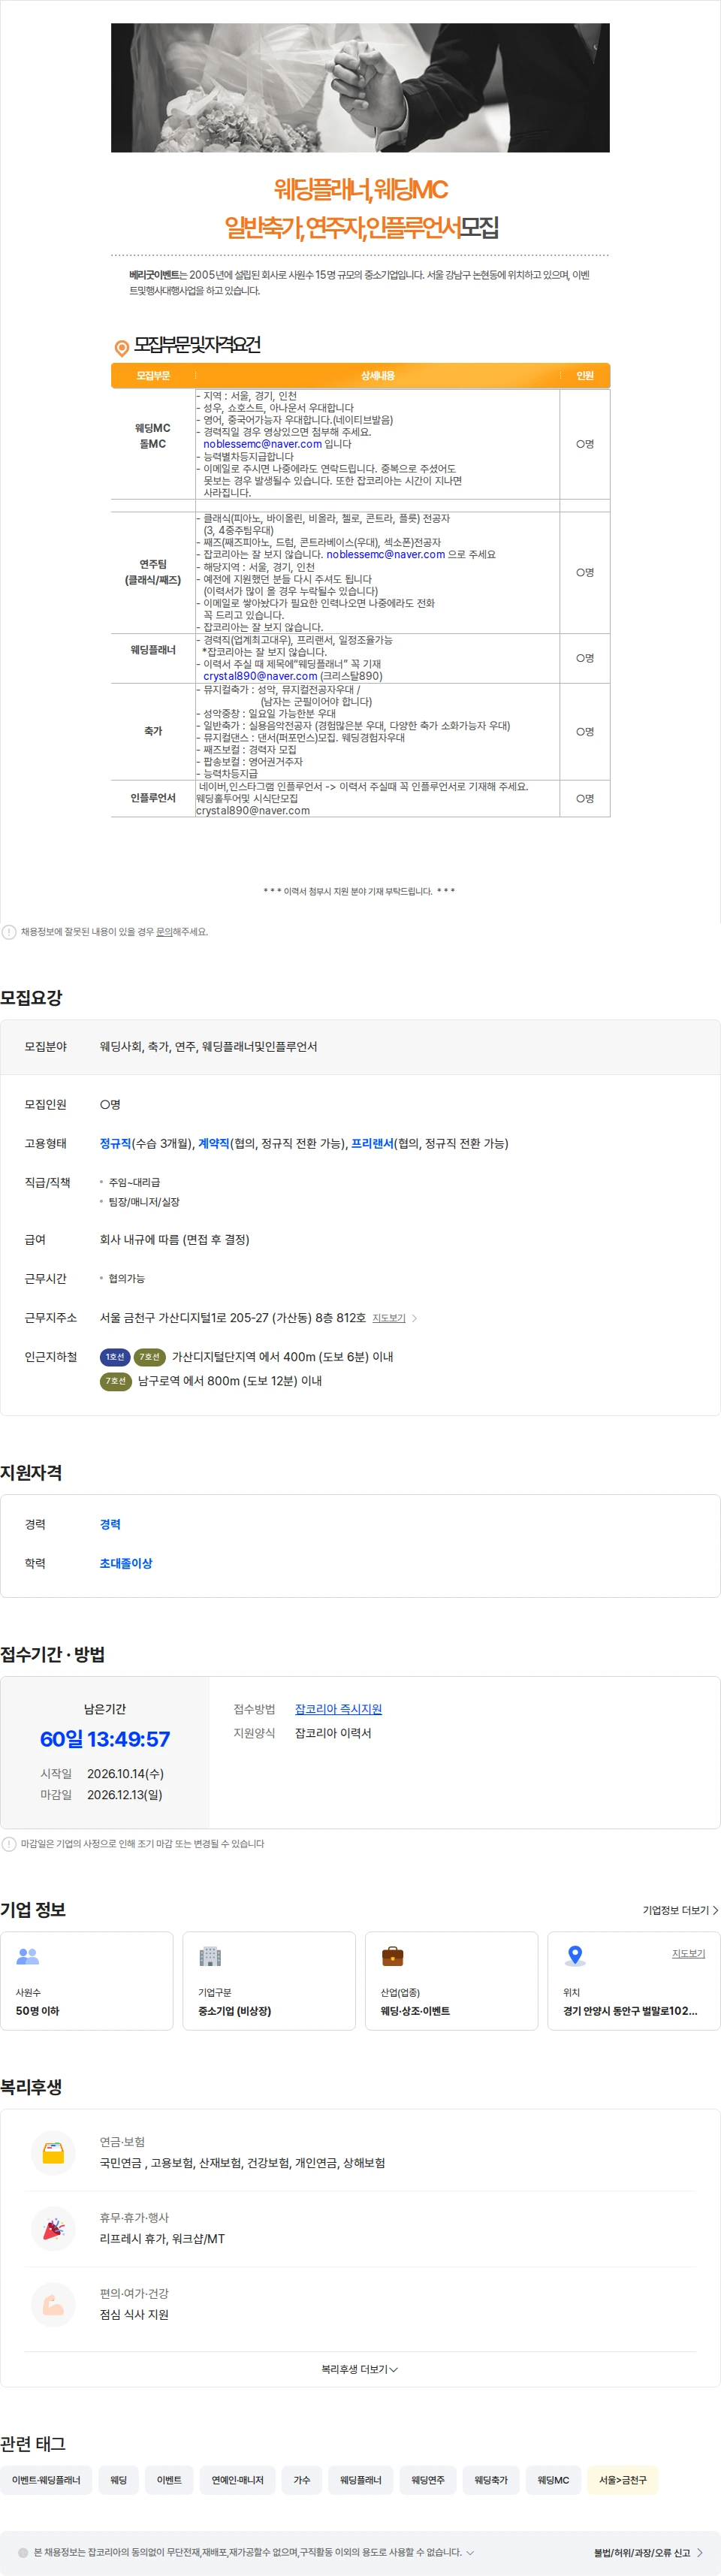This screenshot has width=721, height=2576.
Task: Select the 서울>금천구 location tag
Action: pyautogui.click(x=622, y=2480)
